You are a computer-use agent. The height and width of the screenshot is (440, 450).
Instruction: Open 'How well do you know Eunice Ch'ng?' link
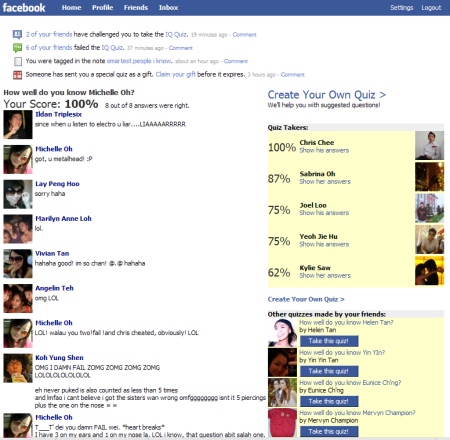pos(350,383)
